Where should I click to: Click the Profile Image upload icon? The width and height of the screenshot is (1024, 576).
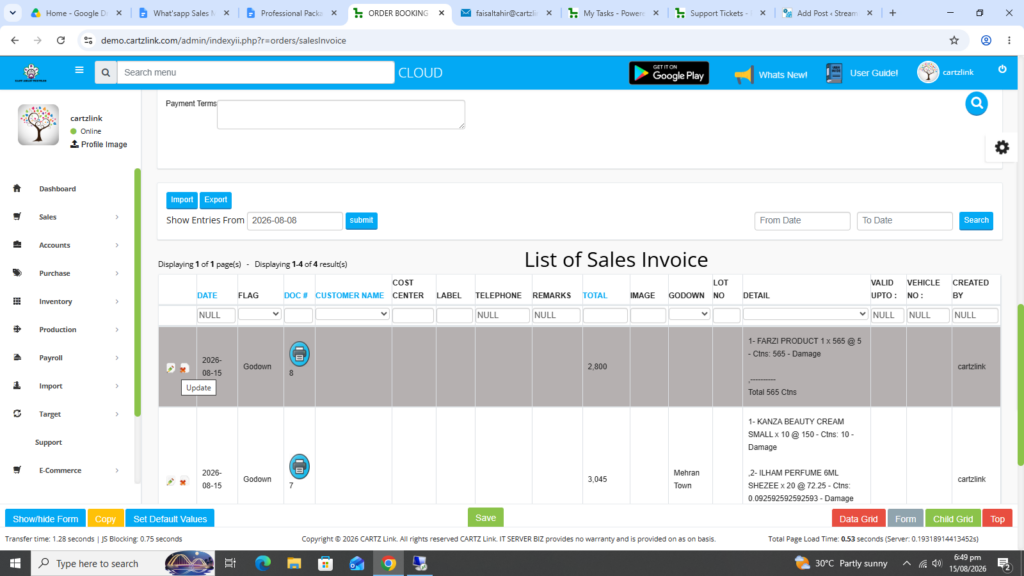74,144
